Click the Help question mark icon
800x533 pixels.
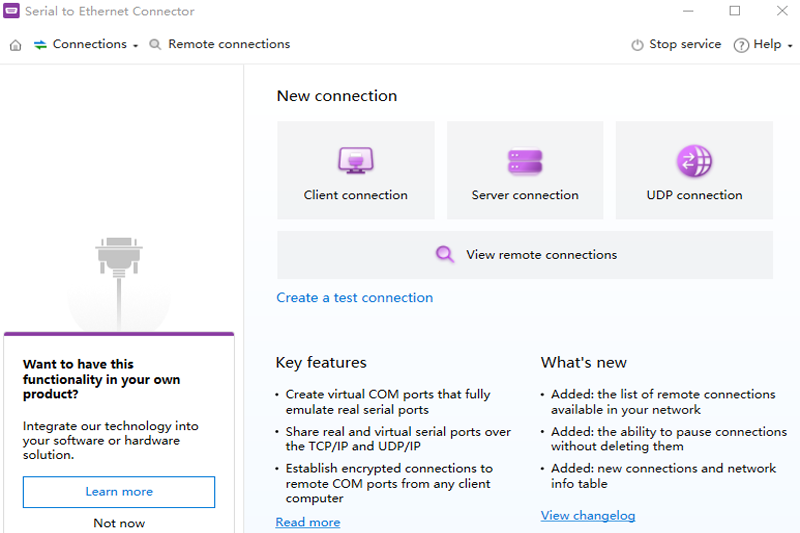tap(741, 45)
